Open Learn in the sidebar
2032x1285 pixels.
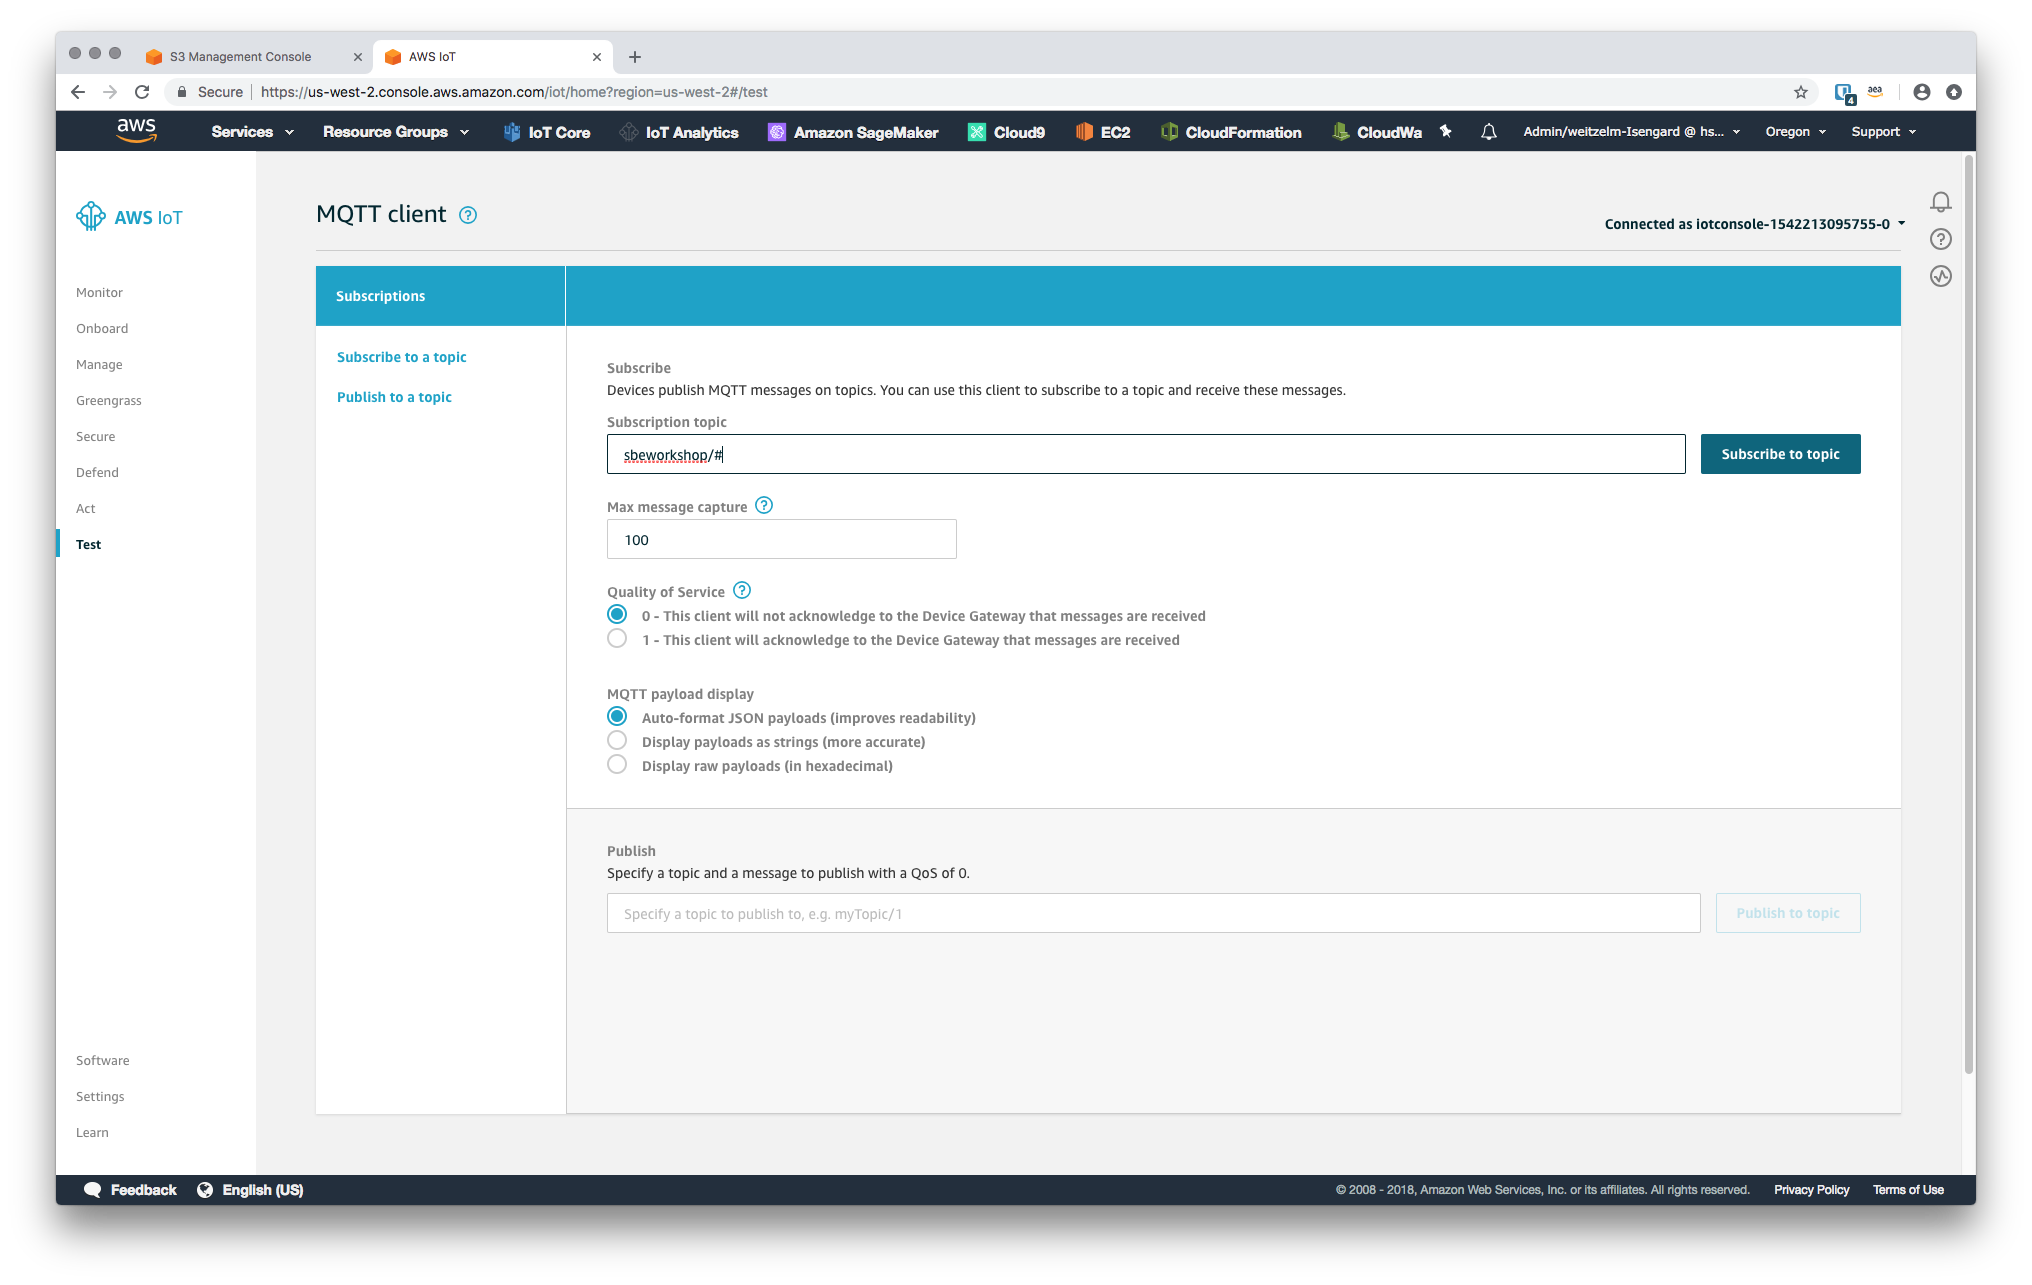click(x=92, y=1132)
